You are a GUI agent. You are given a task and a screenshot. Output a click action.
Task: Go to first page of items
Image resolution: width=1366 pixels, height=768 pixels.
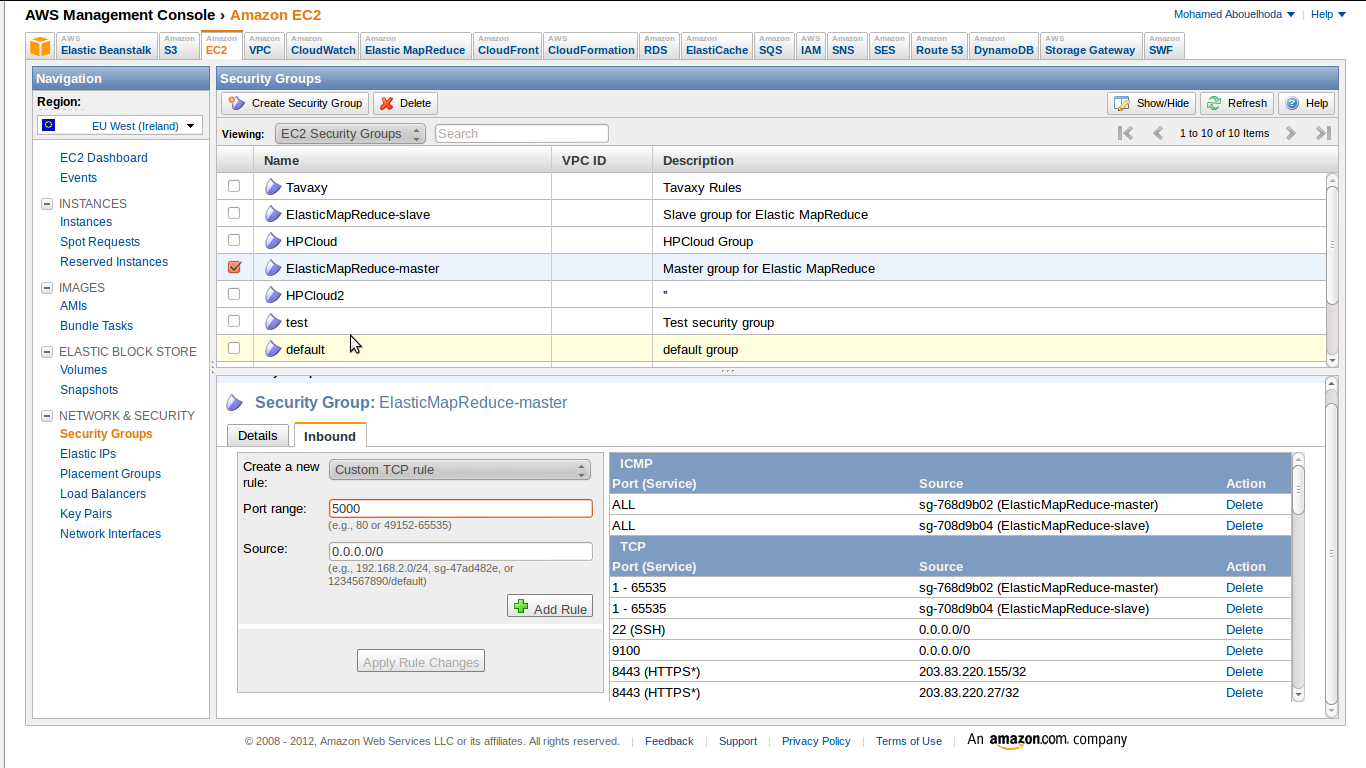click(x=1126, y=133)
